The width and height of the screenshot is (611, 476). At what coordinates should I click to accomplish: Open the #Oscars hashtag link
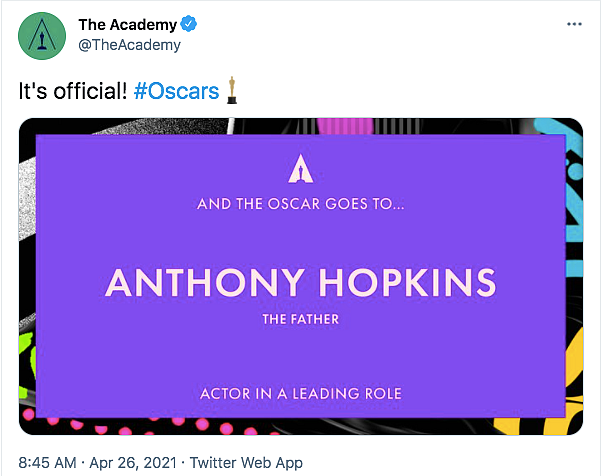(176, 91)
